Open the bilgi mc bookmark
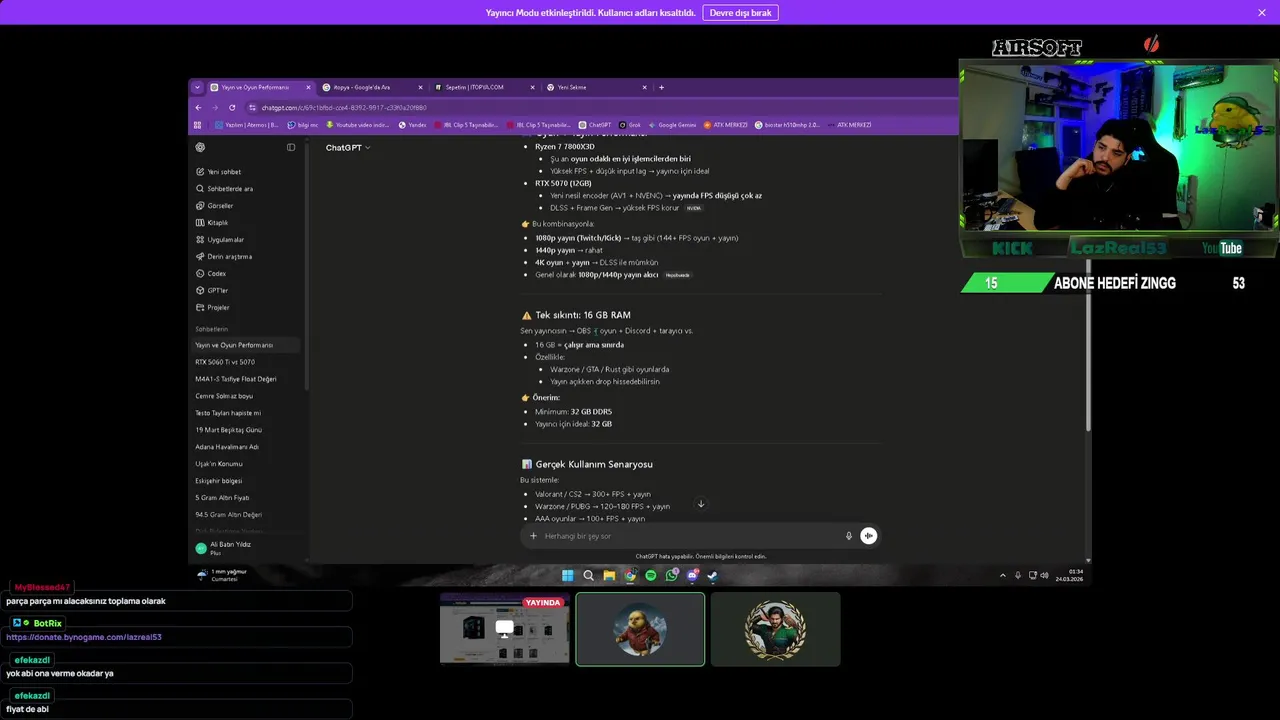The height and width of the screenshot is (720, 1280). (x=303, y=125)
